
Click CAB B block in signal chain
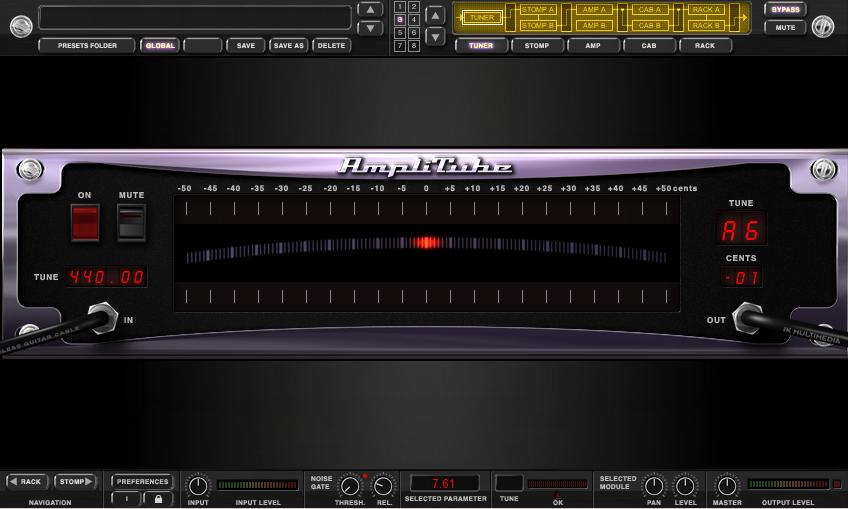click(650, 25)
